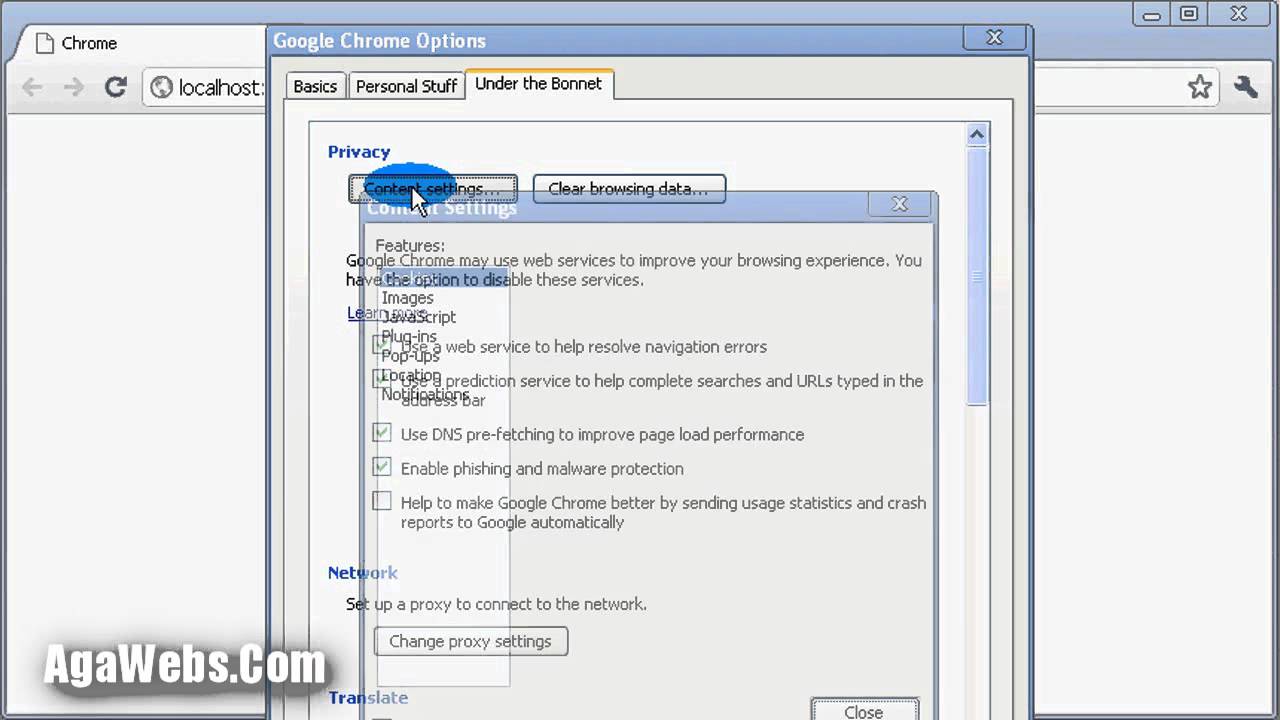Restore the Chrome browser window
Image resolution: width=1280 pixels, height=720 pixels.
tap(1188, 14)
